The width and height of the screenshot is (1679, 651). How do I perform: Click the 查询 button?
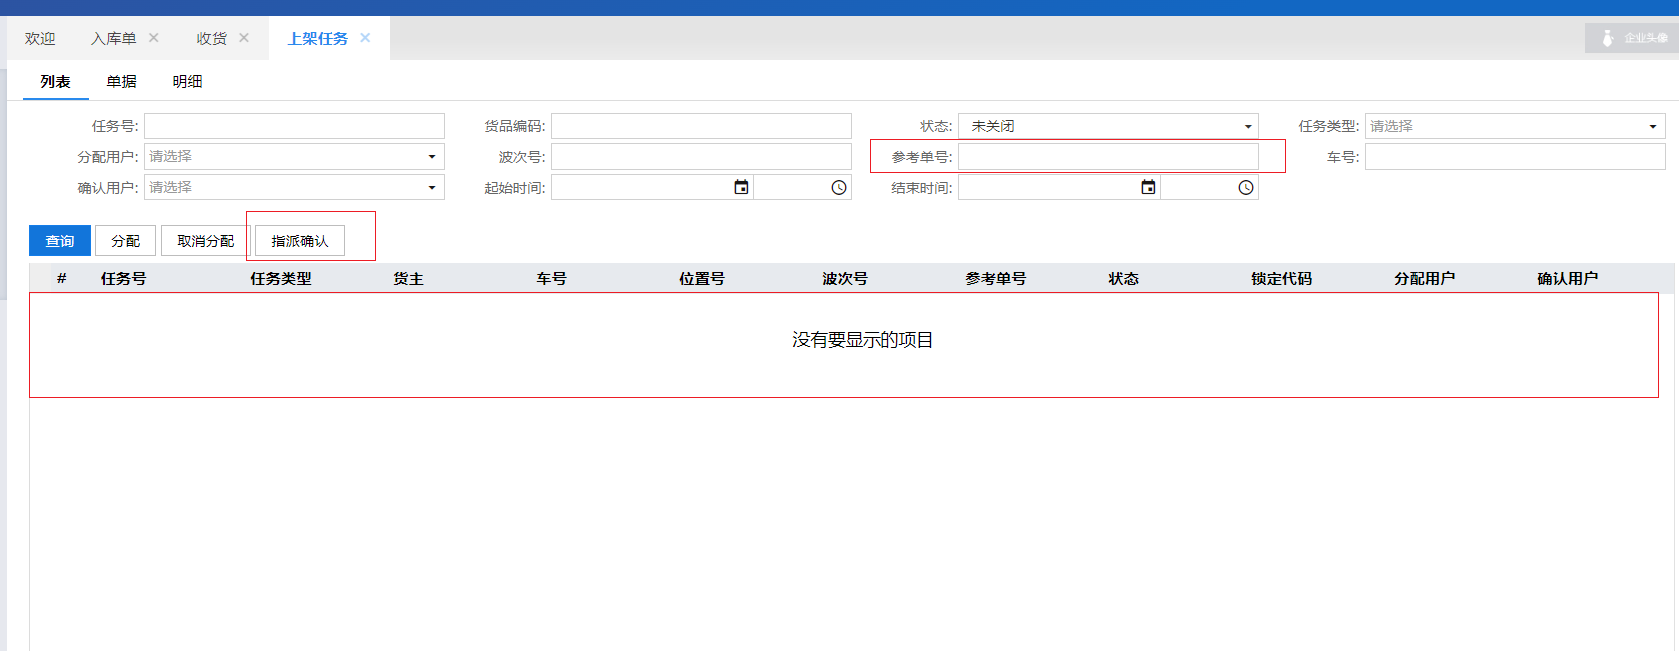(60, 241)
